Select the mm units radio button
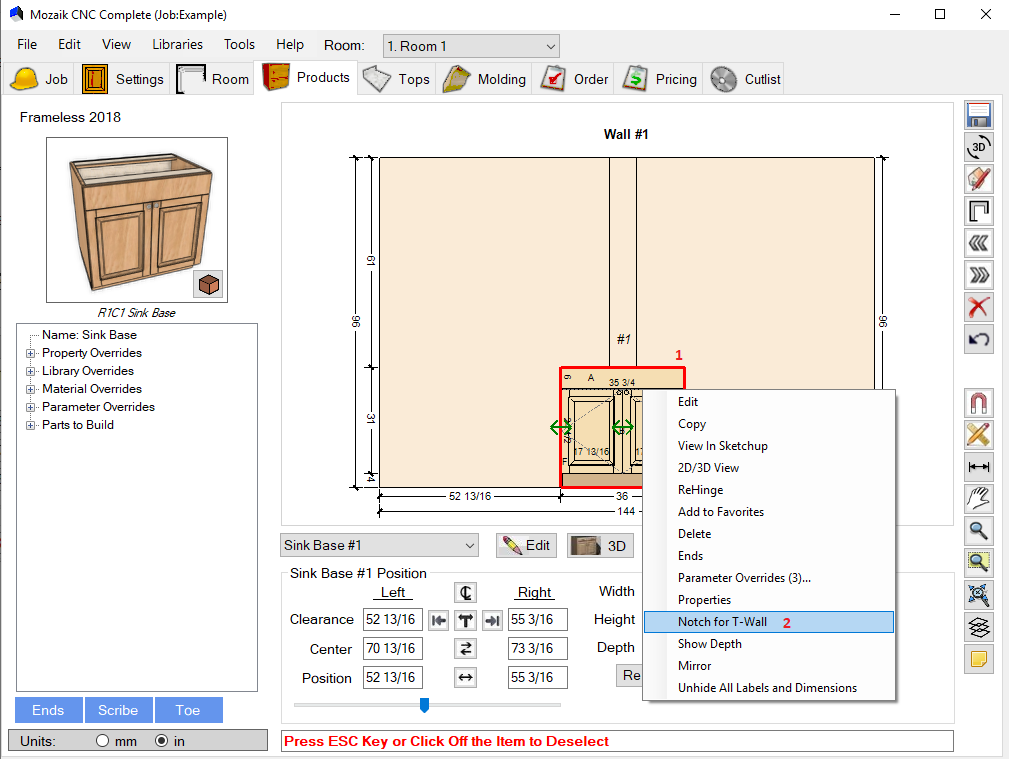 [102, 741]
